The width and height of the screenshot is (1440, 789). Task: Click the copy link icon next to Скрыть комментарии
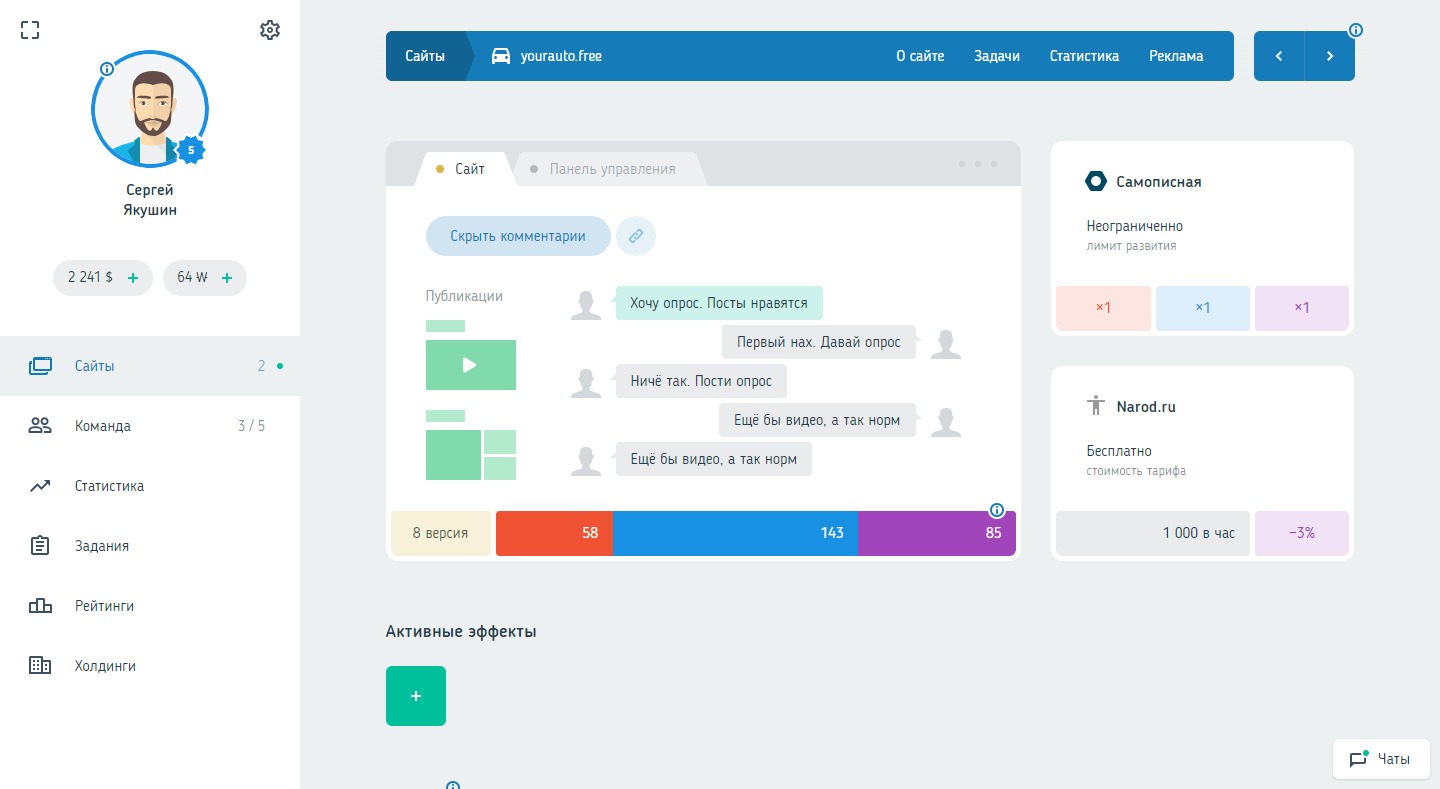635,237
